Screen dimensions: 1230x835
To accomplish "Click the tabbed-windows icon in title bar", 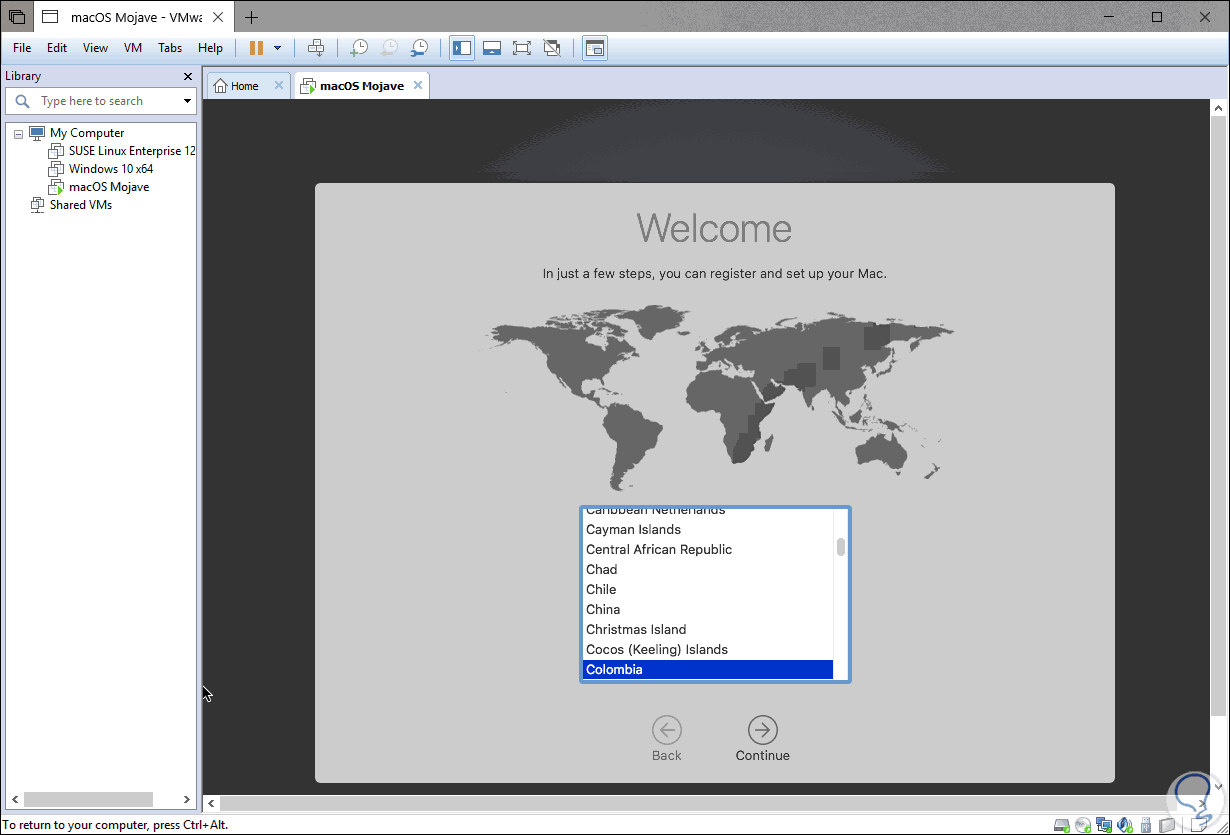I will 17,17.
